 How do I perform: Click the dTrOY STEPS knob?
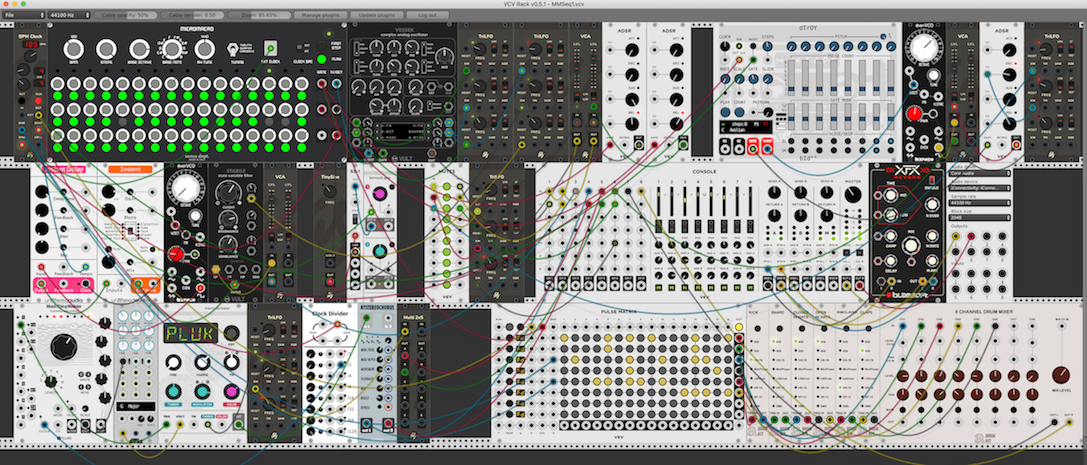point(767,46)
